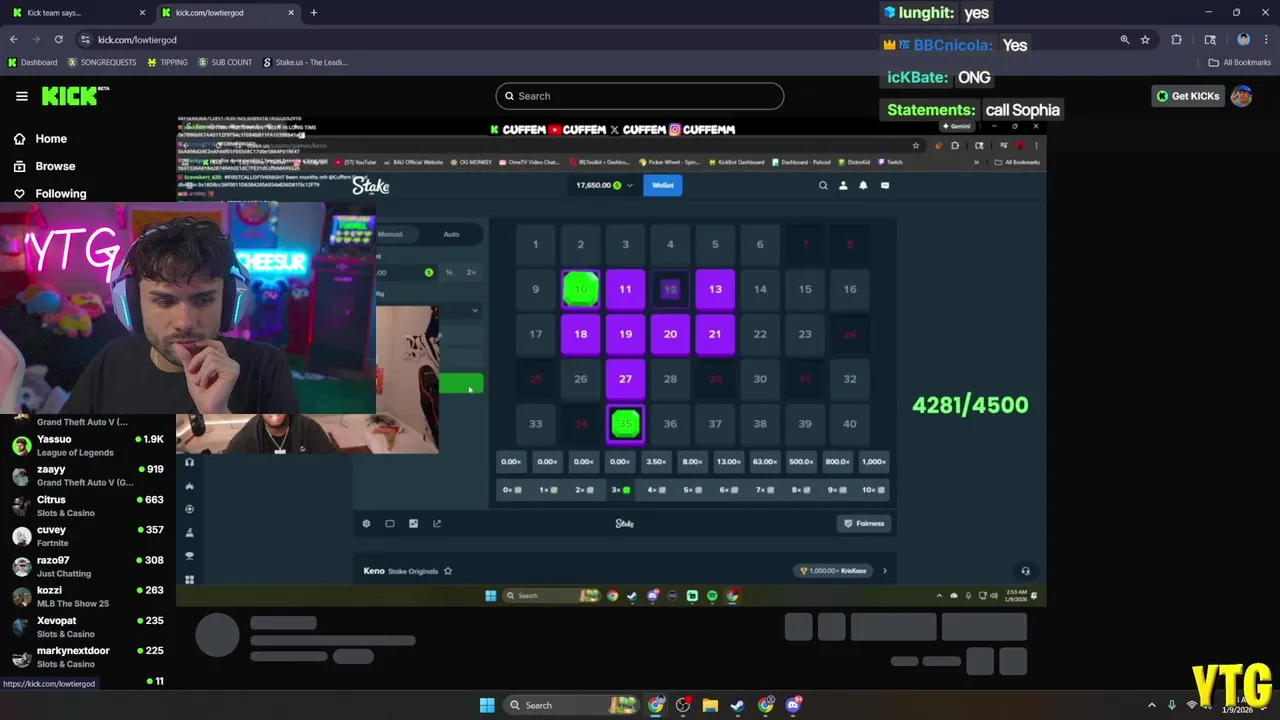Open the Windows Start menu
This screenshot has width=1280, height=720.
[487, 705]
